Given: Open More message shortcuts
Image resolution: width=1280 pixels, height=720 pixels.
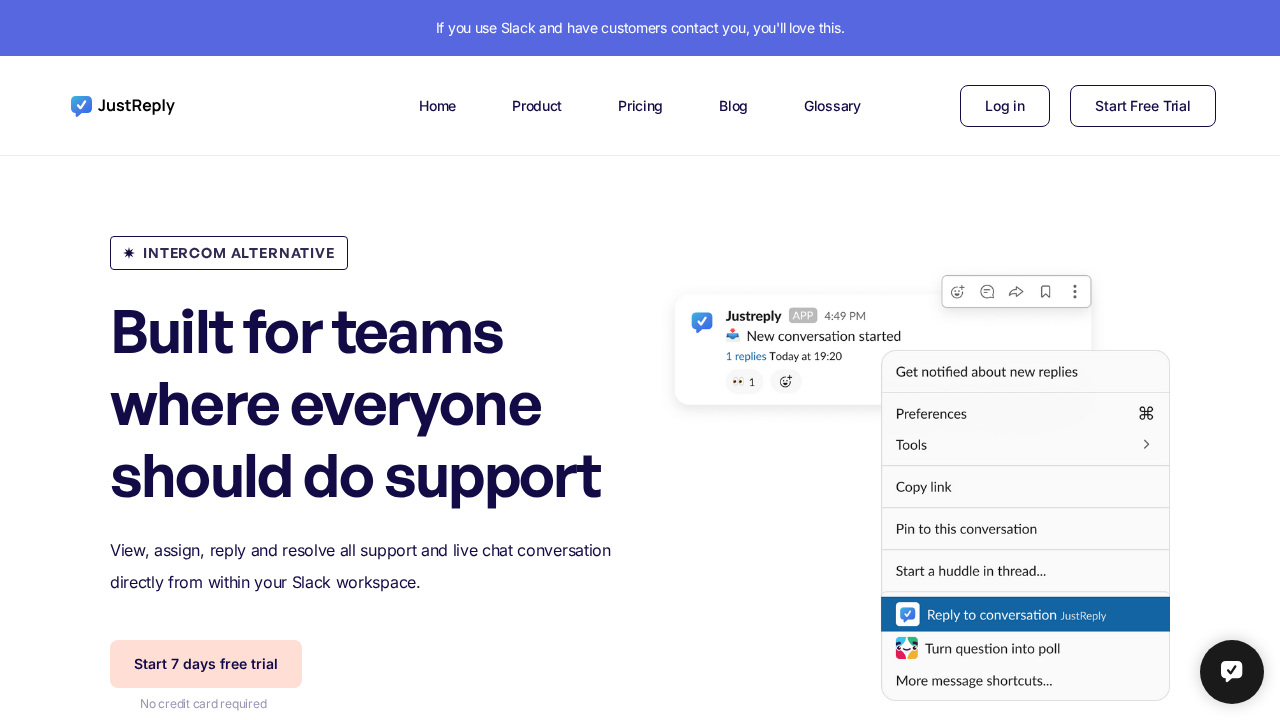Looking at the screenshot, I should (973, 680).
